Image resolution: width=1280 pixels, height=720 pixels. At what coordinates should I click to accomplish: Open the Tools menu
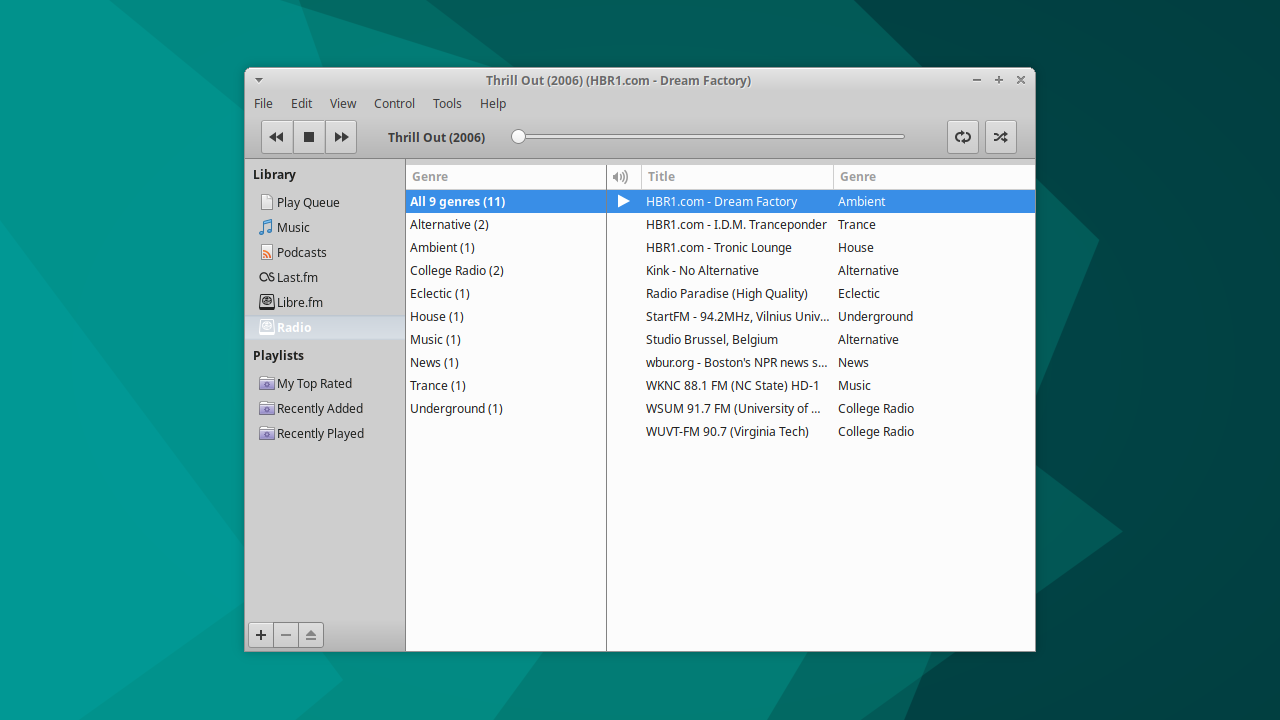coord(447,103)
